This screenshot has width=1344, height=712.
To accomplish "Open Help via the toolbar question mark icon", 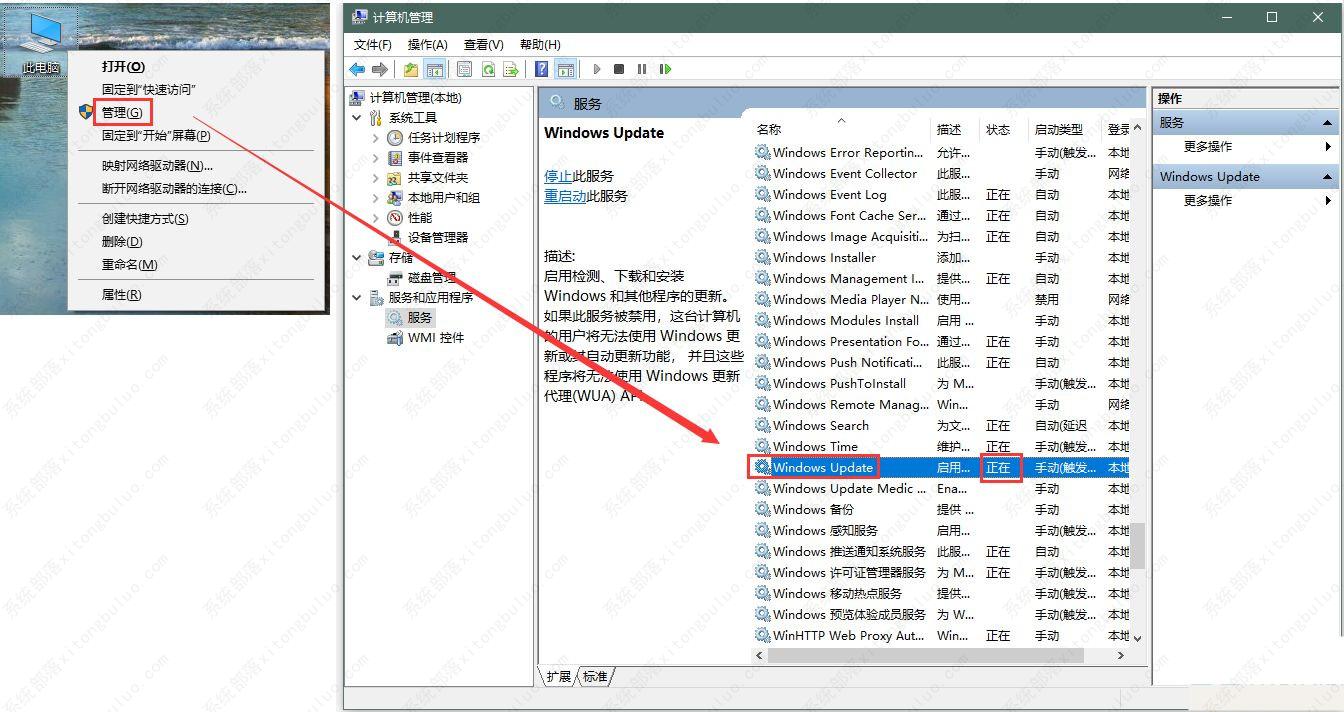I will [542, 69].
